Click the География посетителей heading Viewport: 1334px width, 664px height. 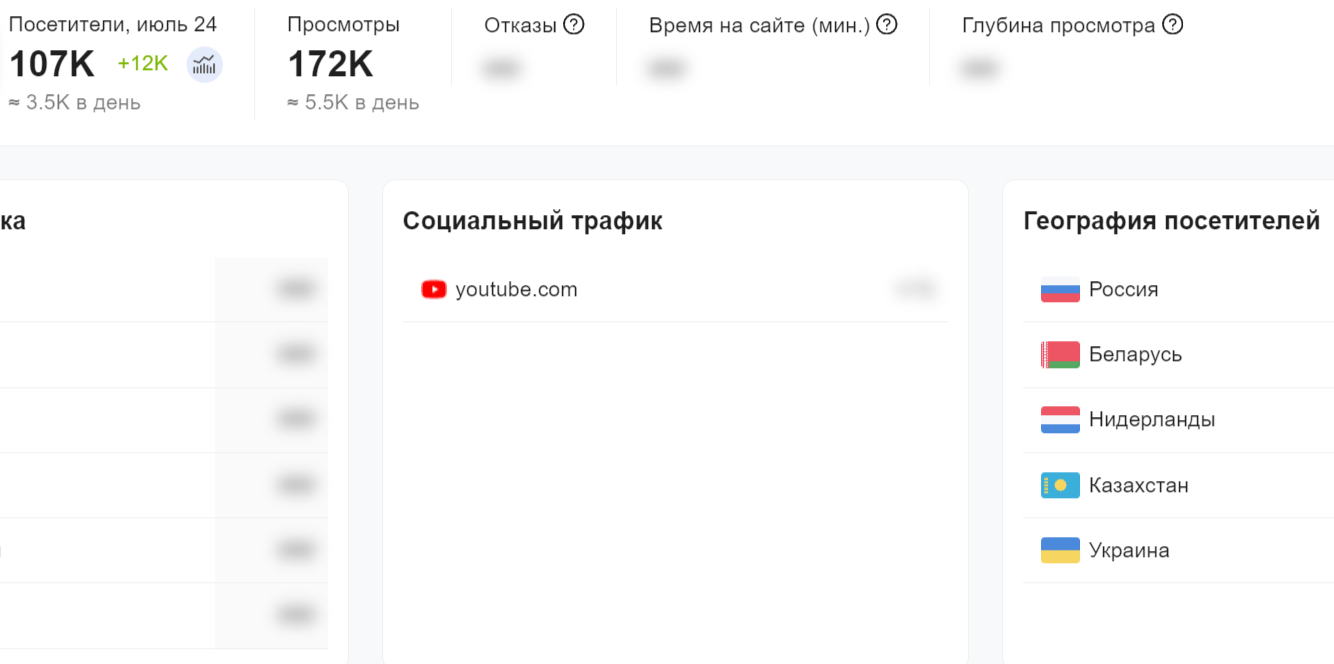point(1172,221)
